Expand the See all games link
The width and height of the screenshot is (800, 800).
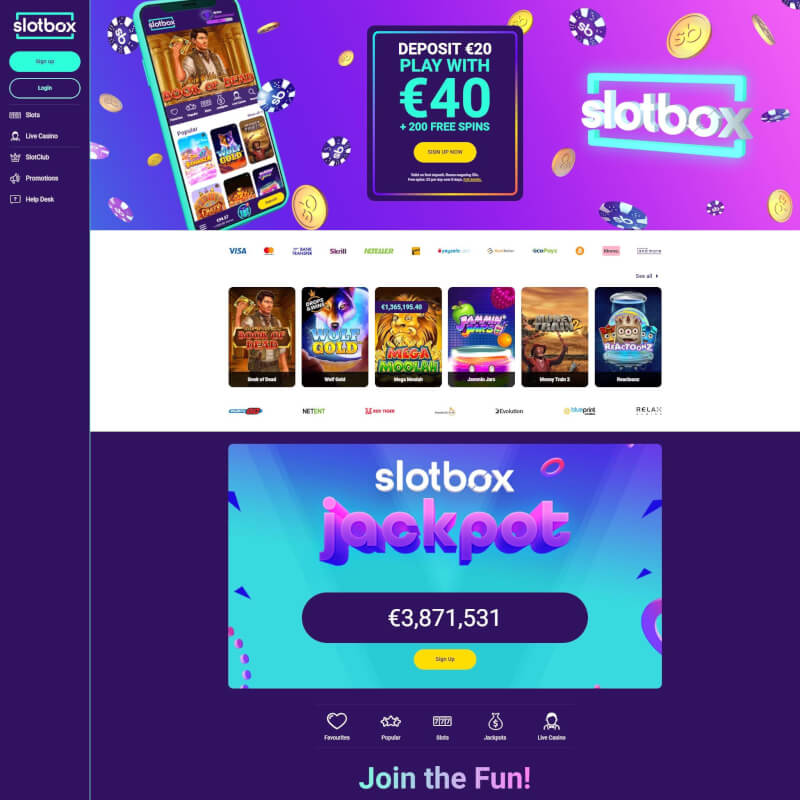click(x=646, y=276)
